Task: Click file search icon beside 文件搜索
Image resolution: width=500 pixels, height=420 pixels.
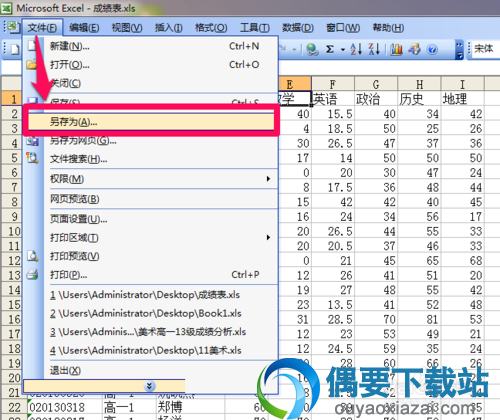Action: (33, 158)
